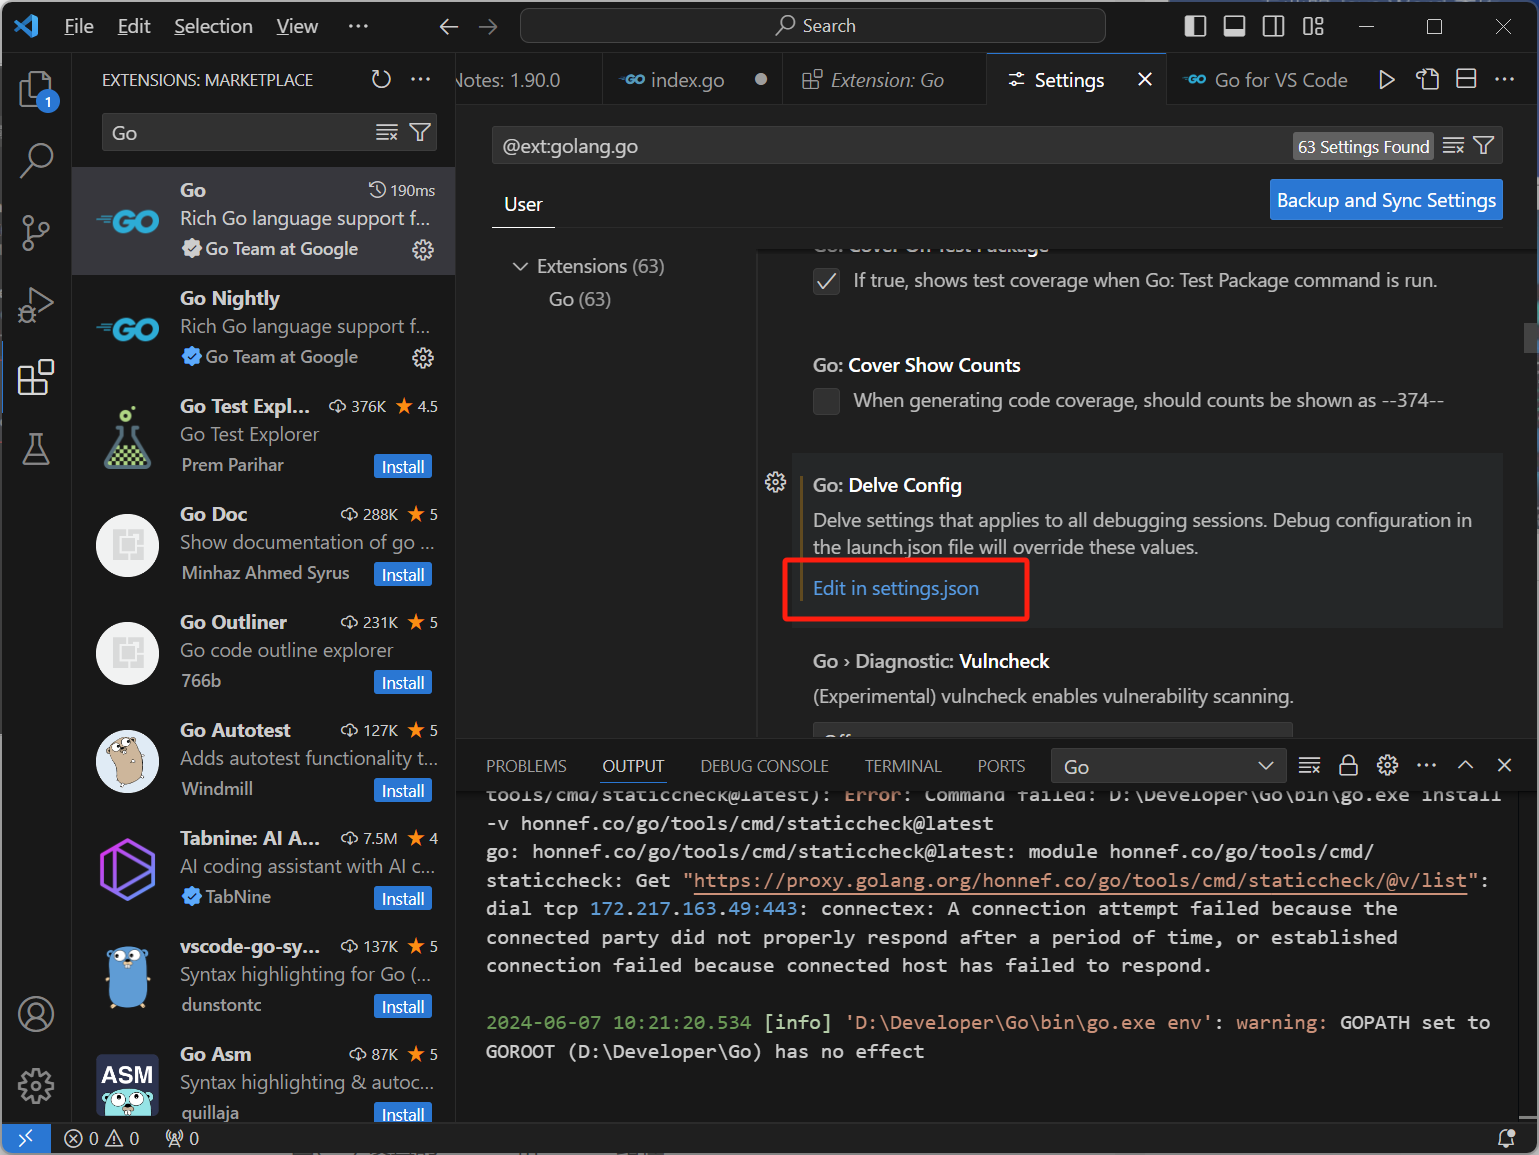
Task: Clear settings search input
Action: [1454, 146]
